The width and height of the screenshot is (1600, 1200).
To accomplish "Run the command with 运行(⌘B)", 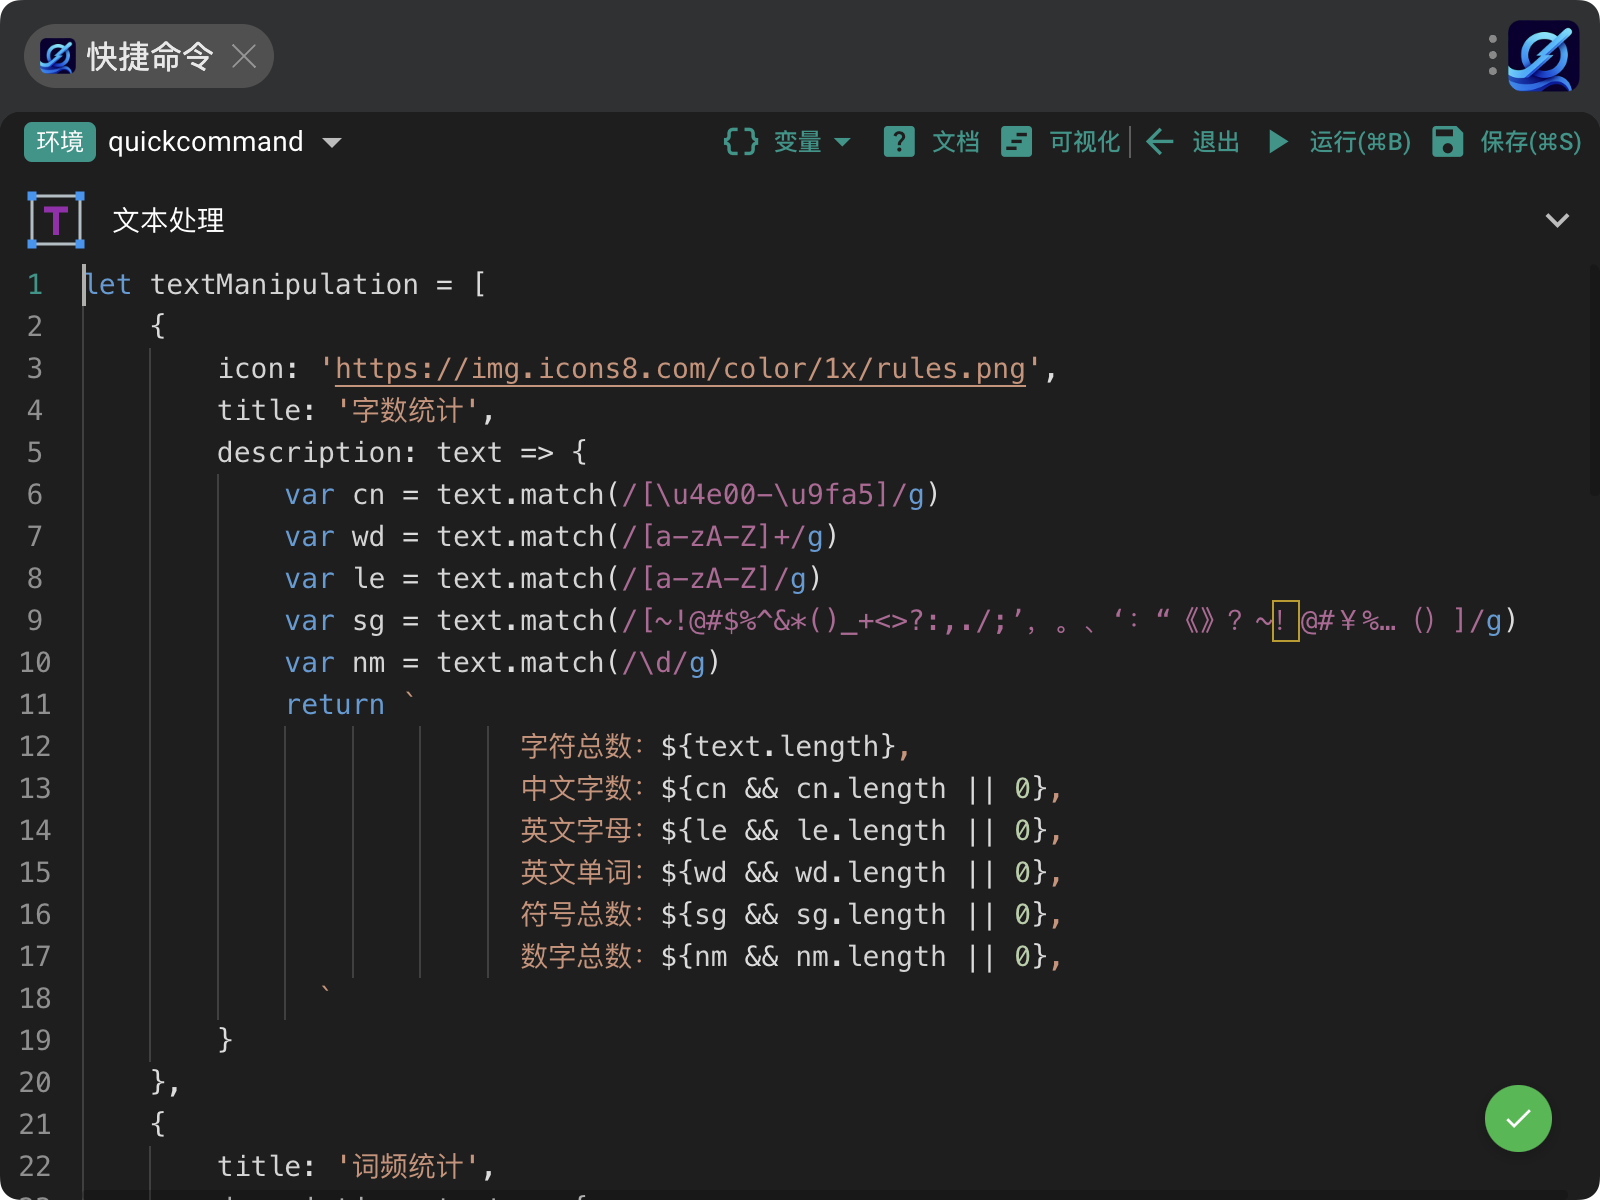I will [1360, 142].
